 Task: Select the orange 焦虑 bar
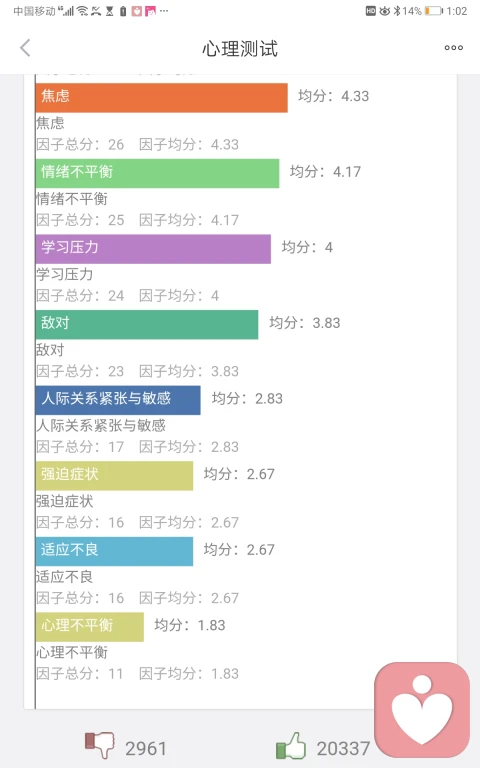[162, 98]
